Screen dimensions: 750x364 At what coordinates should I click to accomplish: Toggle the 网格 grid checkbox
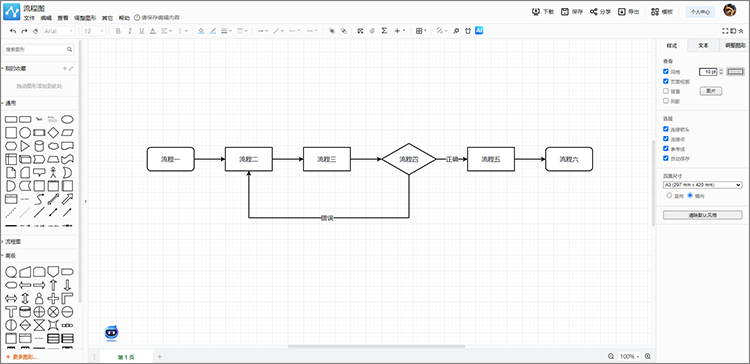(x=666, y=72)
